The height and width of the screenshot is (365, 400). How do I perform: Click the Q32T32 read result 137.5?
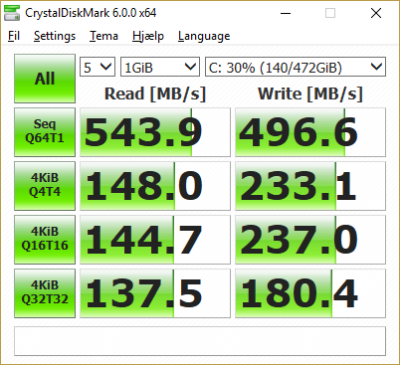pos(155,293)
